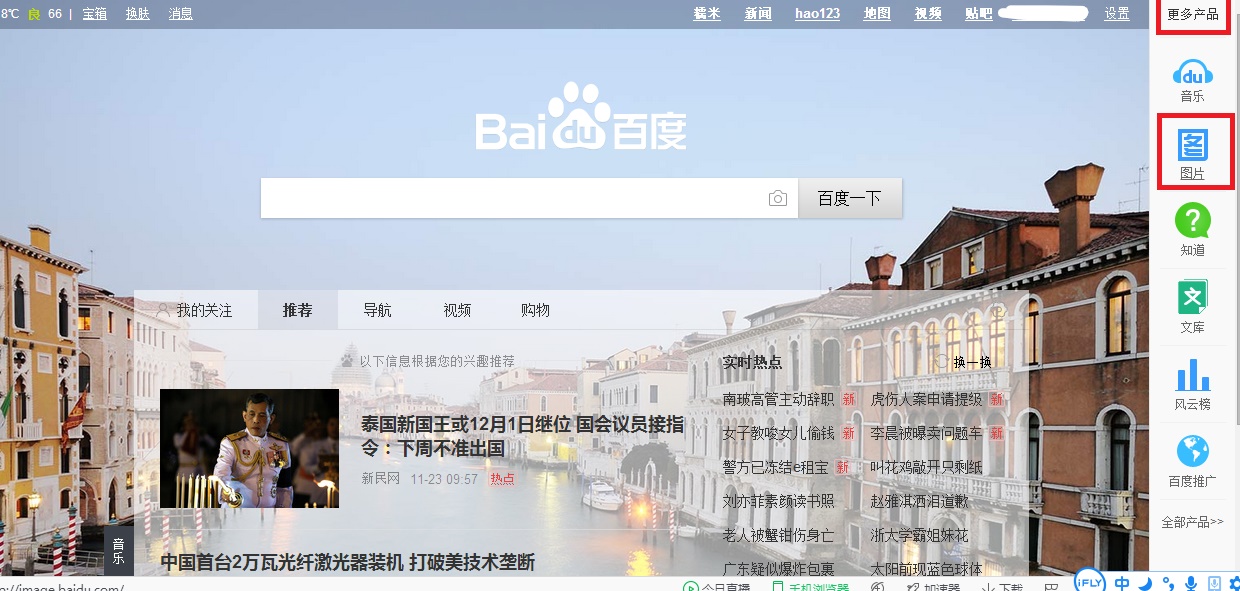Switch to the 导航 tab
This screenshot has width=1240, height=591.
pyautogui.click(x=377, y=310)
